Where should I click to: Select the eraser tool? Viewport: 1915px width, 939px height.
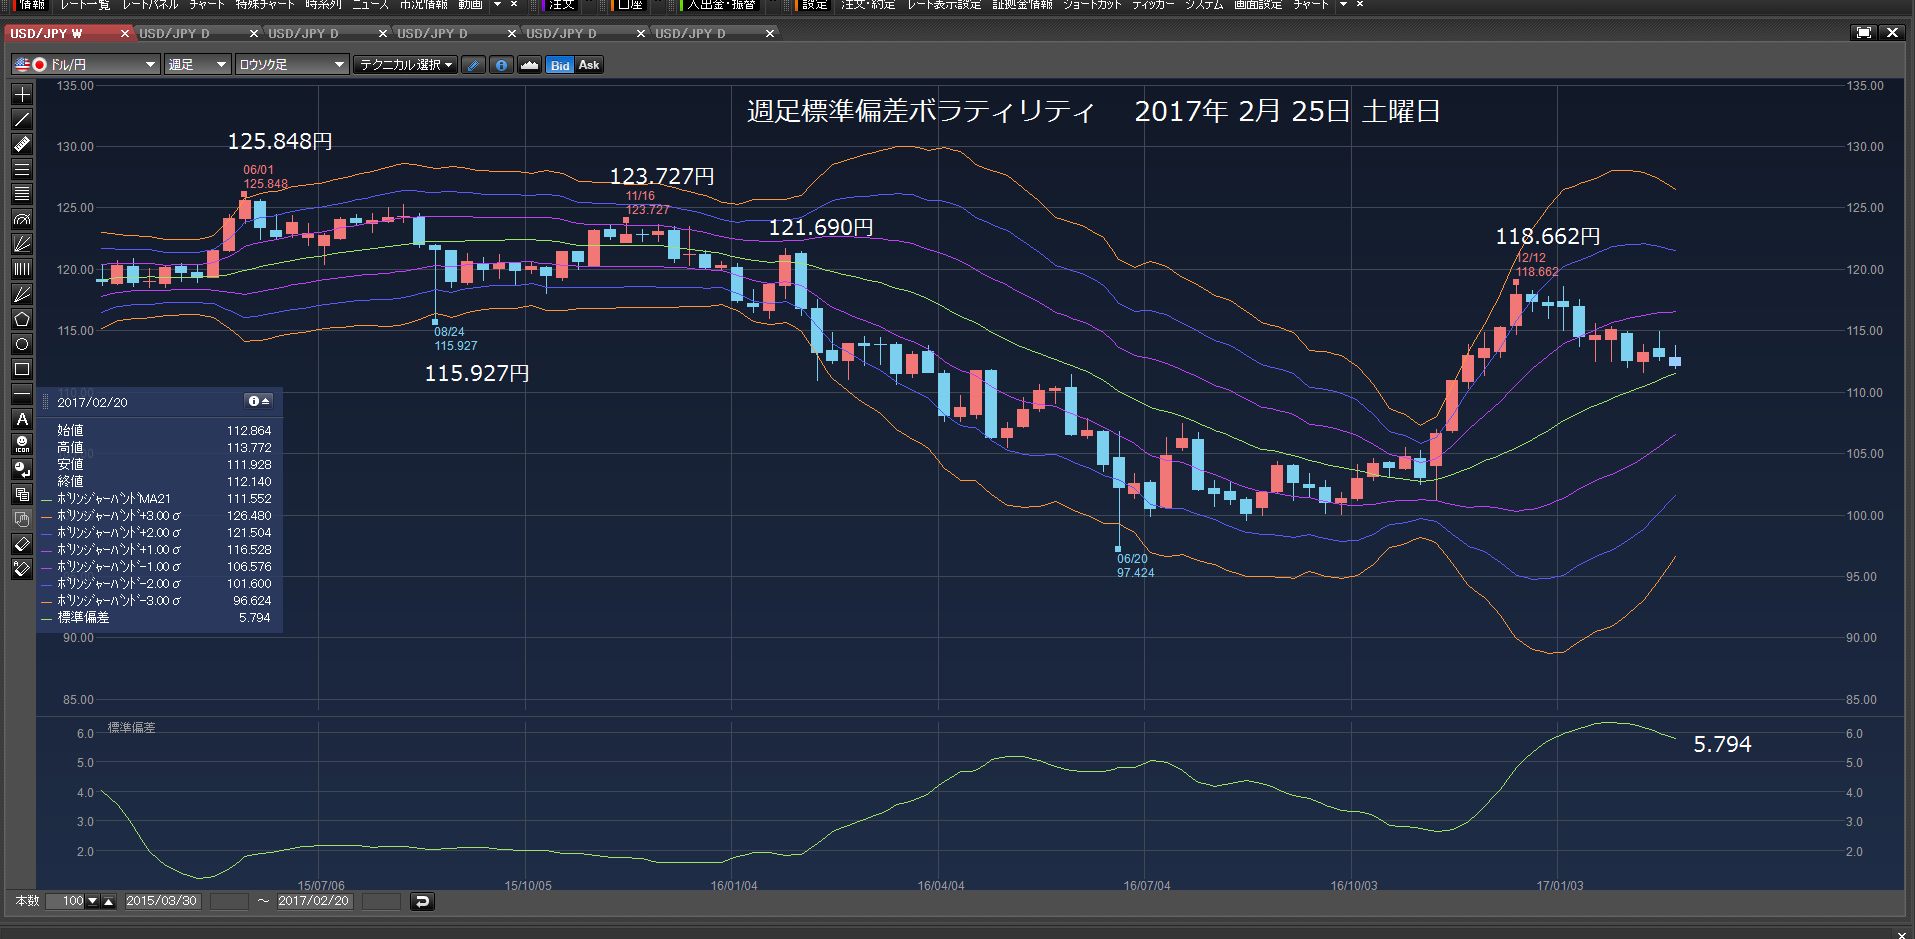coord(22,544)
